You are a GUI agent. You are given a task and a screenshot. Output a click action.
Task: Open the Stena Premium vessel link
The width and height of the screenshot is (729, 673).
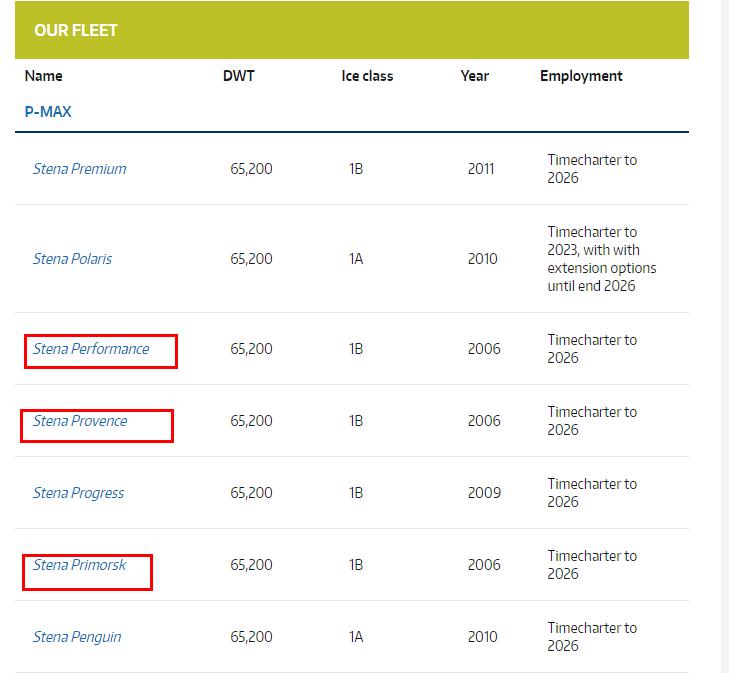click(80, 169)
